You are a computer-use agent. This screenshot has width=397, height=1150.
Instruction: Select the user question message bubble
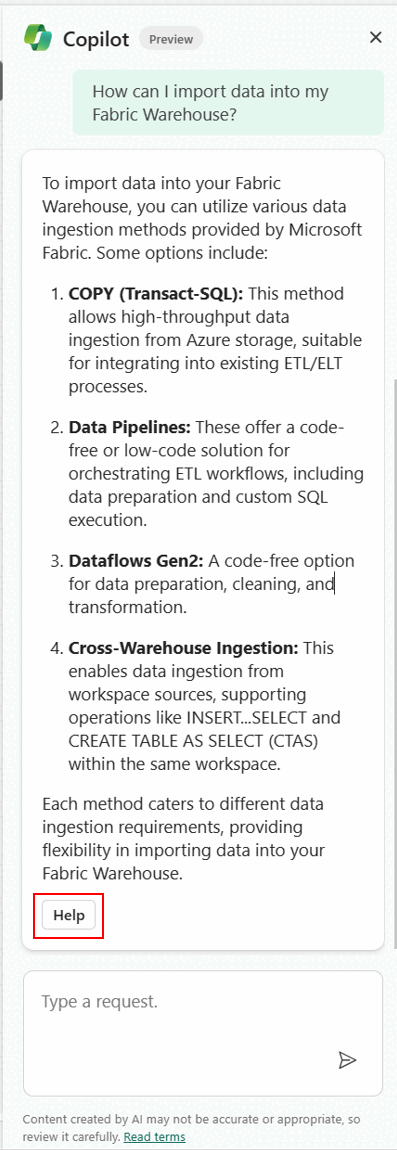click(x=228, y=103)
